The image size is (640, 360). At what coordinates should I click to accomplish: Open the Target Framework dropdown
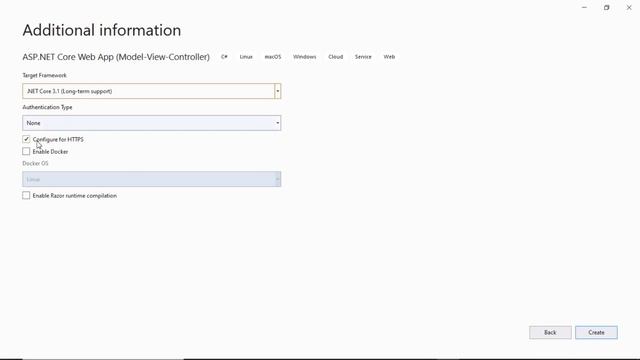click(151, 91)
